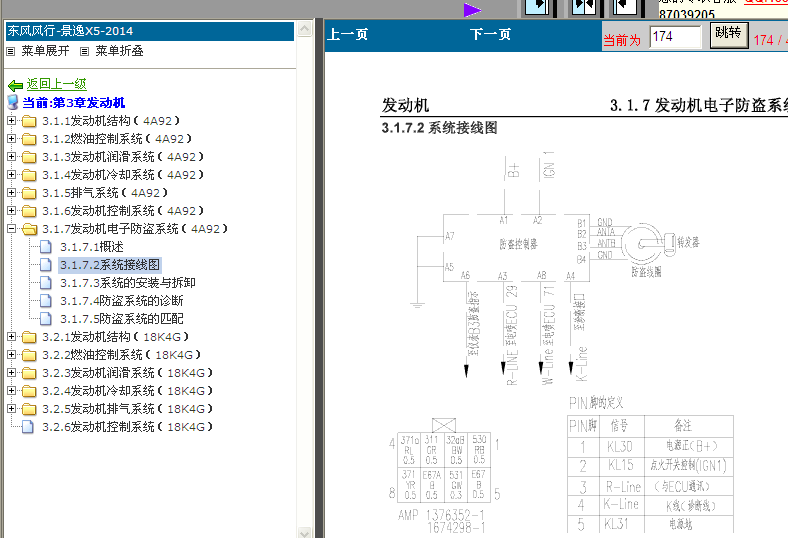Viewport: 788px width, 538px height.
Task: Click 3.2.4发动机冷却系统(18K4G) label
Action: (x=128, y=391)
